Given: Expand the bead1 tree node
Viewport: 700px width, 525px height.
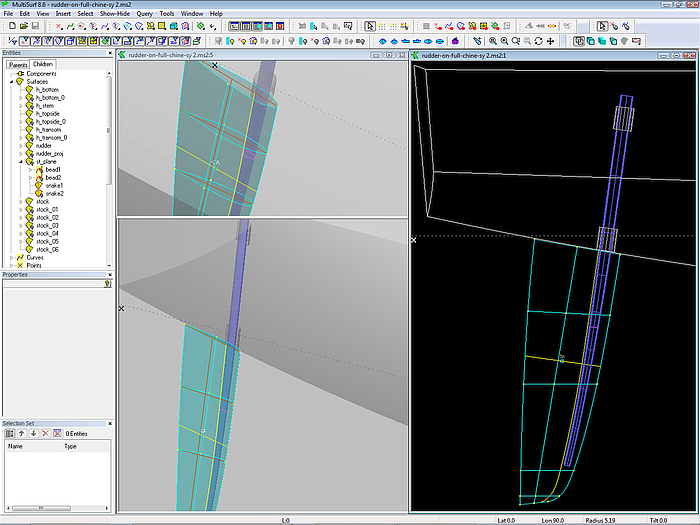Looking at the screenshot, I should click(x=31, y=169).
